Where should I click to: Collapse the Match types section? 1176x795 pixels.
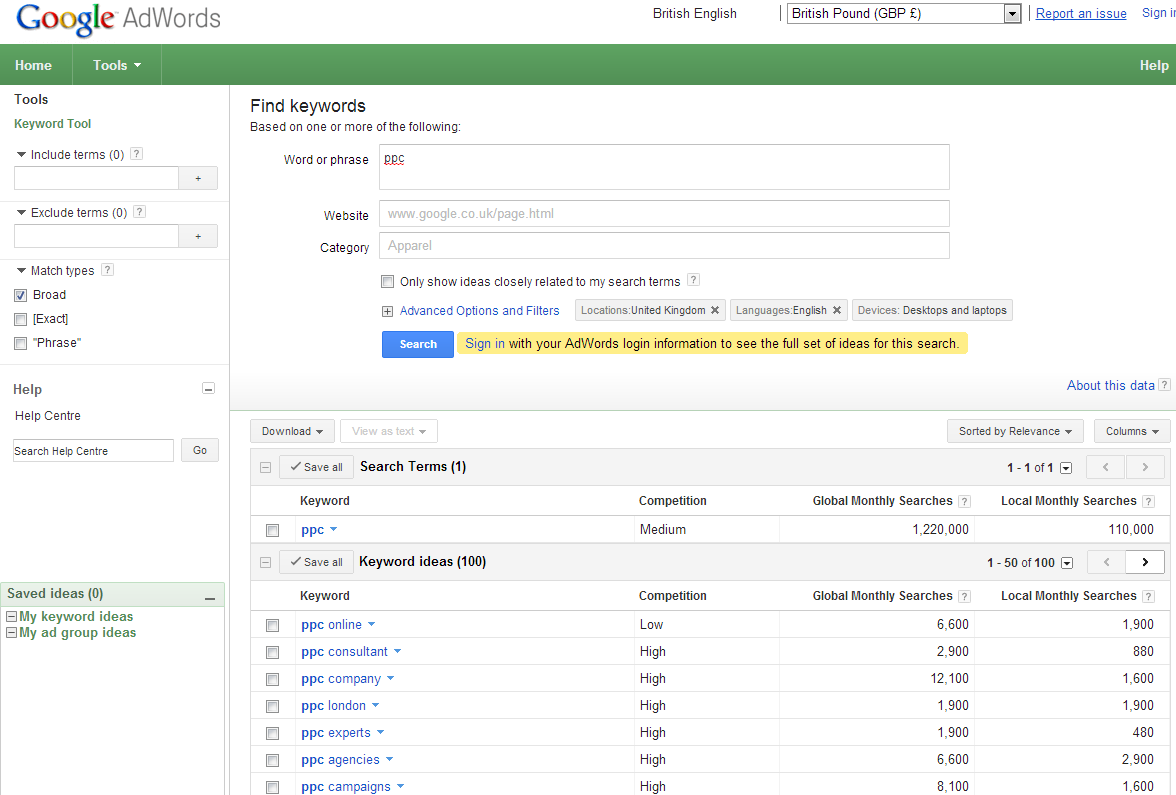click(x=21, y=270)
